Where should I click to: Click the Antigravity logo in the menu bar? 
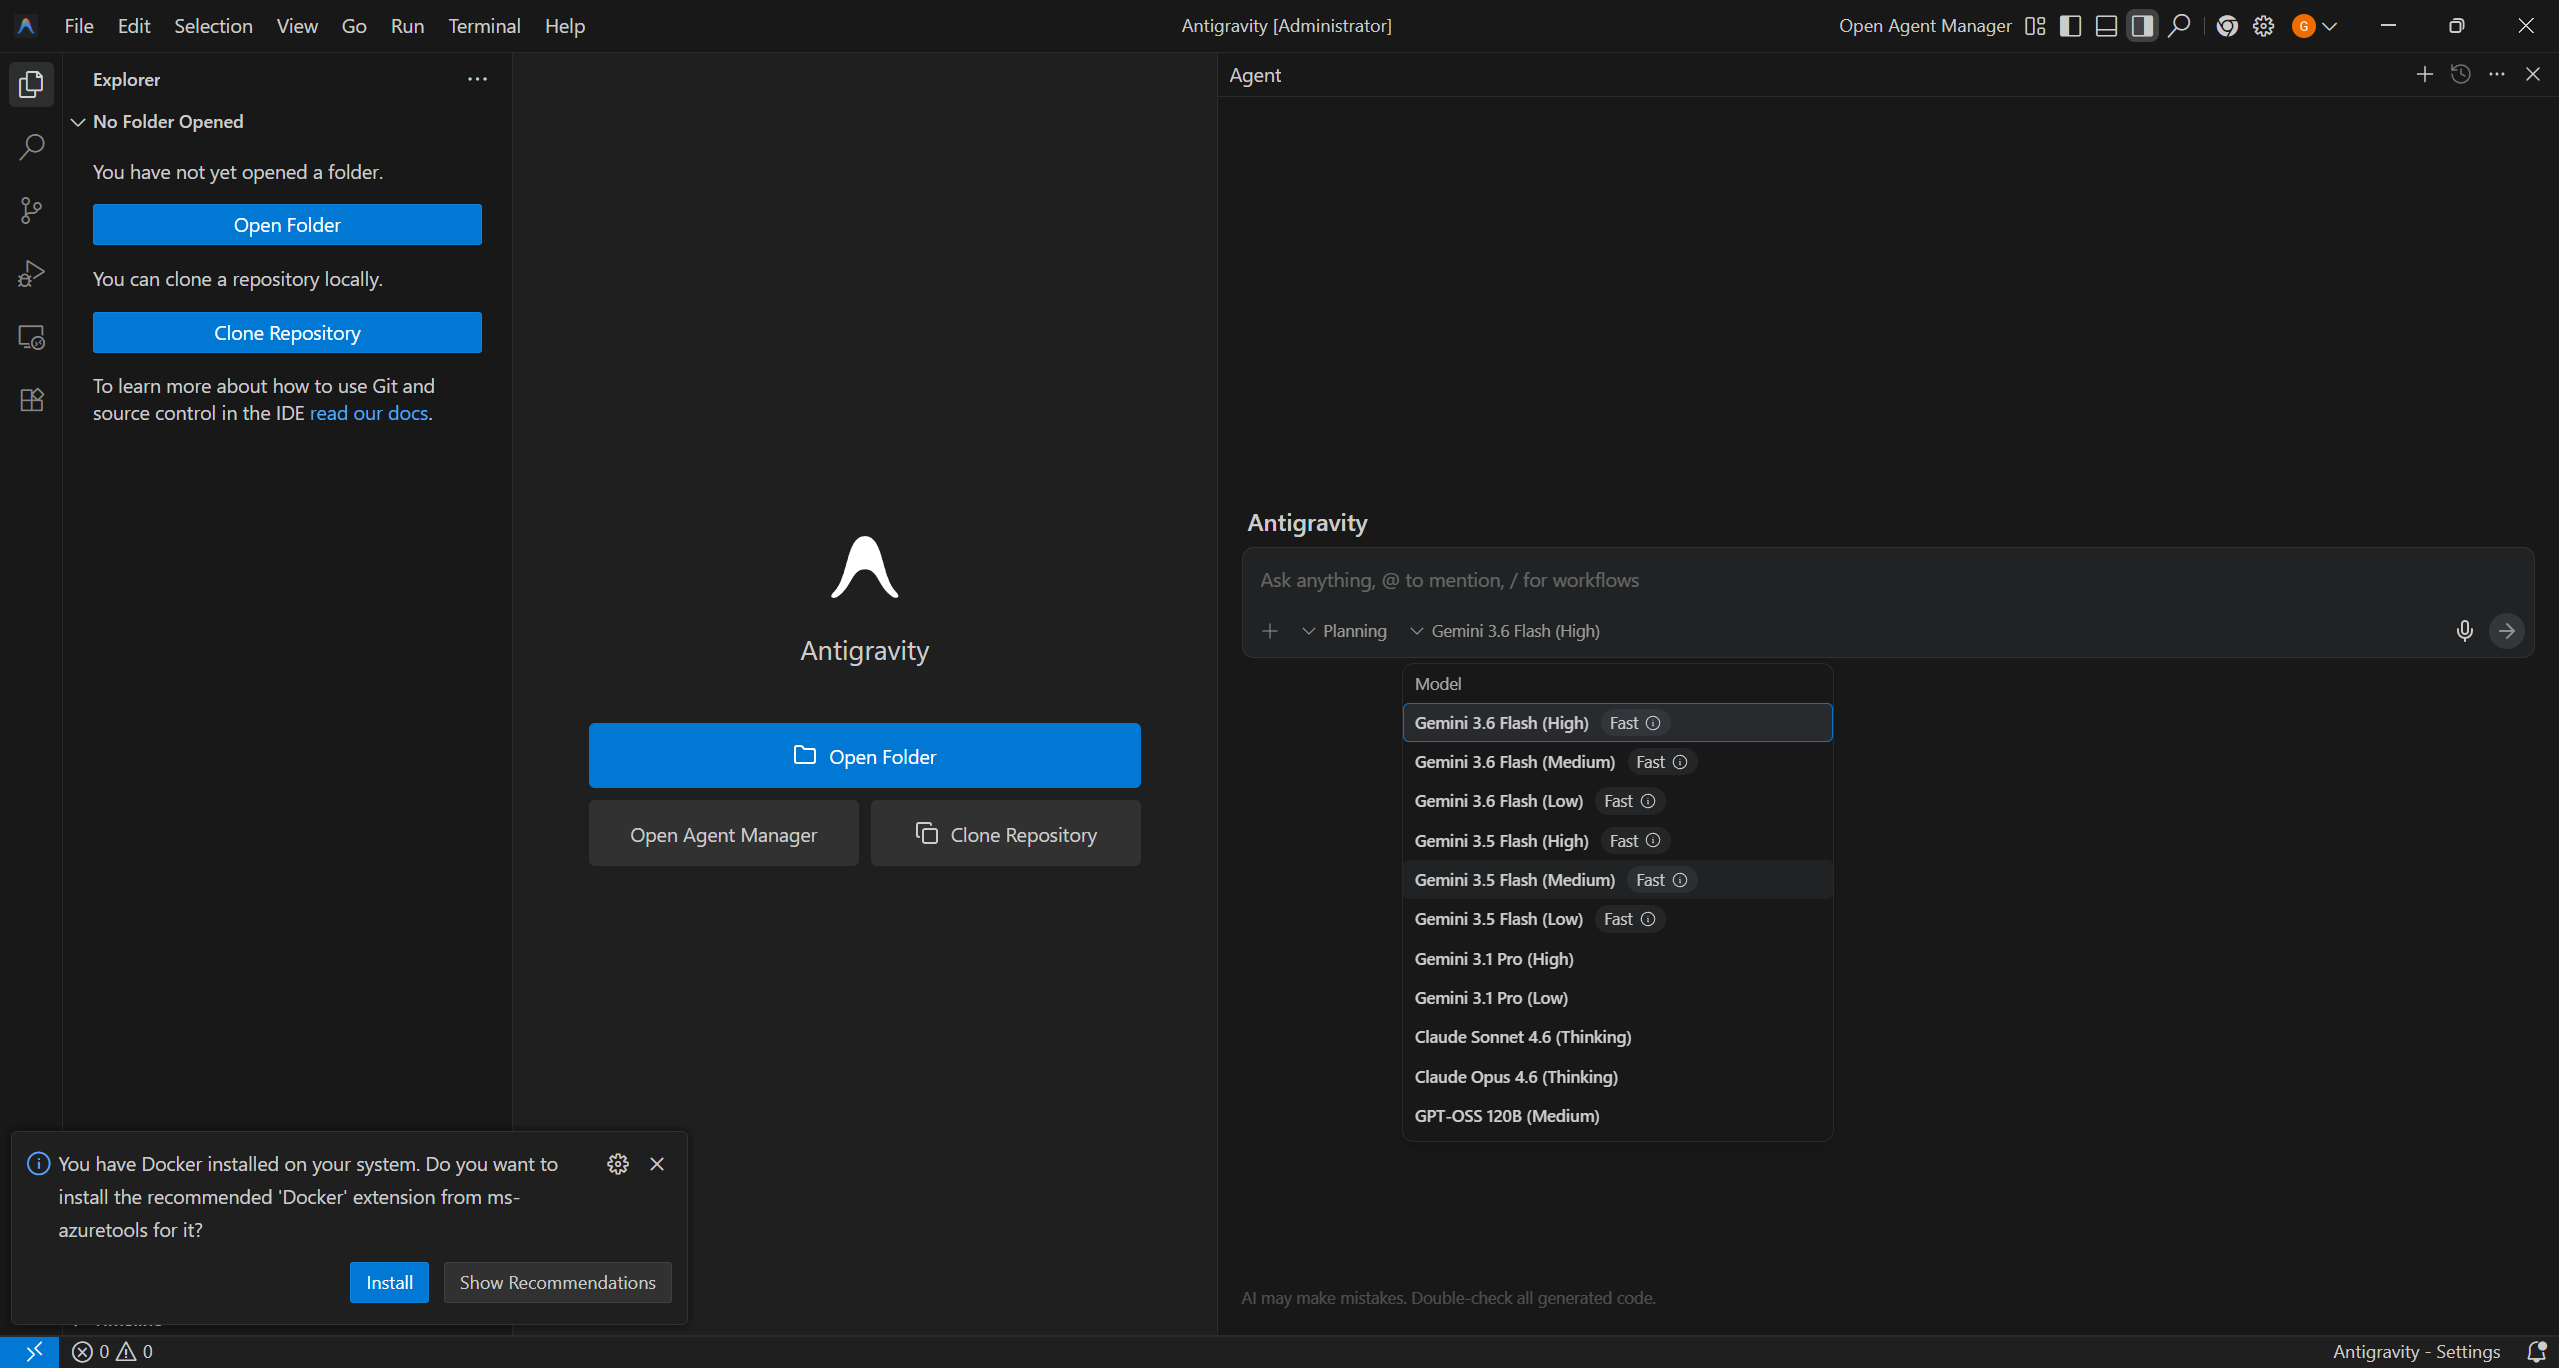point(27,26)
